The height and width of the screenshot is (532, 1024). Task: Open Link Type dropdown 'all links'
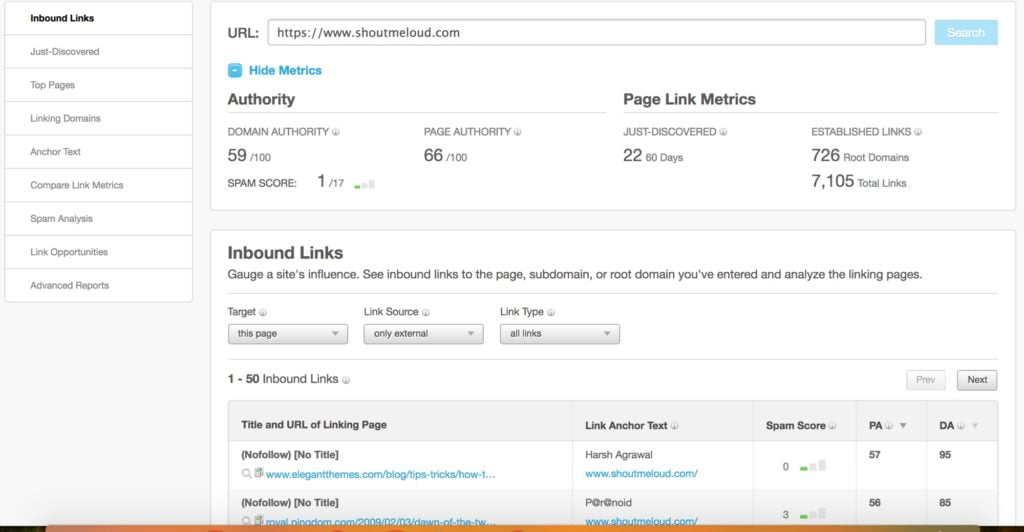(x=560, y=334)
